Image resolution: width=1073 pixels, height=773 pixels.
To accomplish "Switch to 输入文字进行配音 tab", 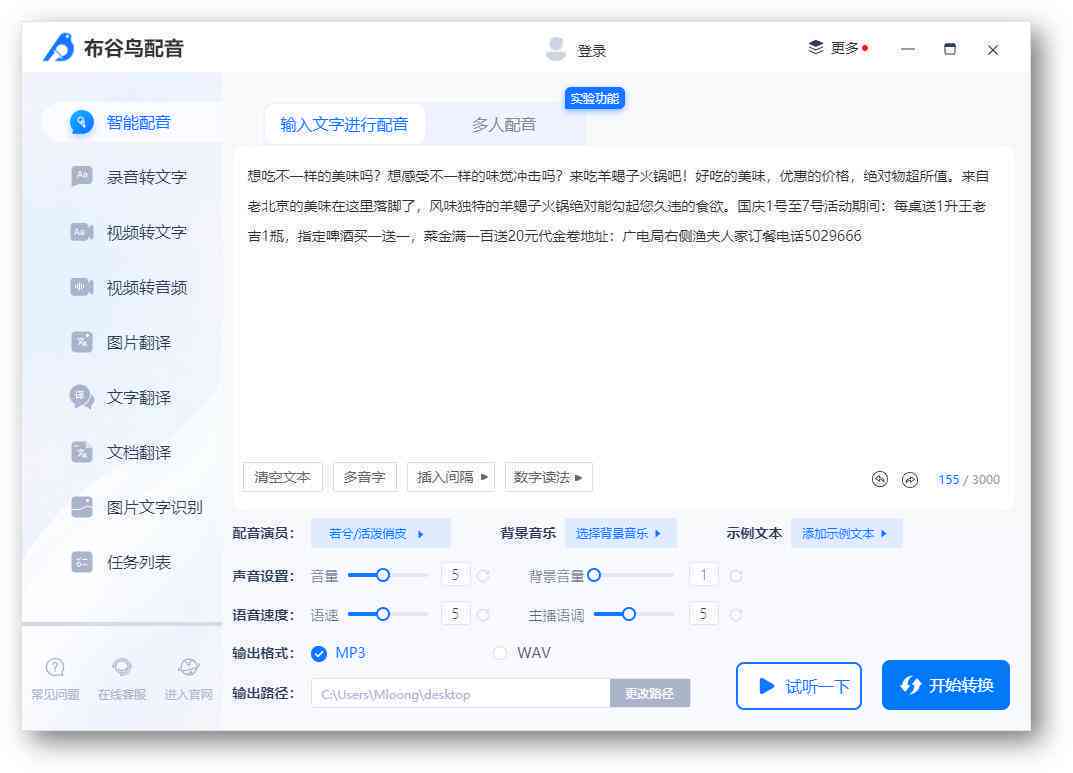I will click(x=344, y=125).
